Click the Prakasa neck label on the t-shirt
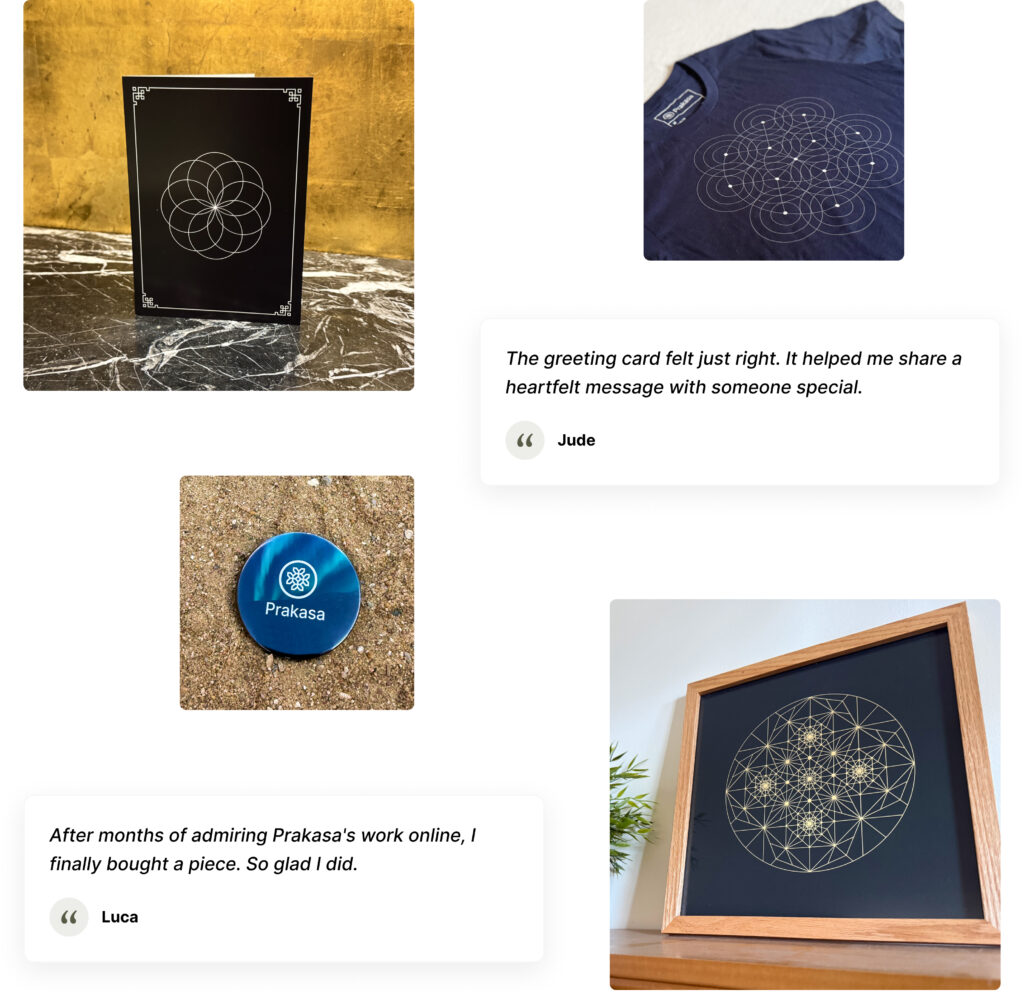The width and height of the screenshot is (1024, 994). pos(678,108)
